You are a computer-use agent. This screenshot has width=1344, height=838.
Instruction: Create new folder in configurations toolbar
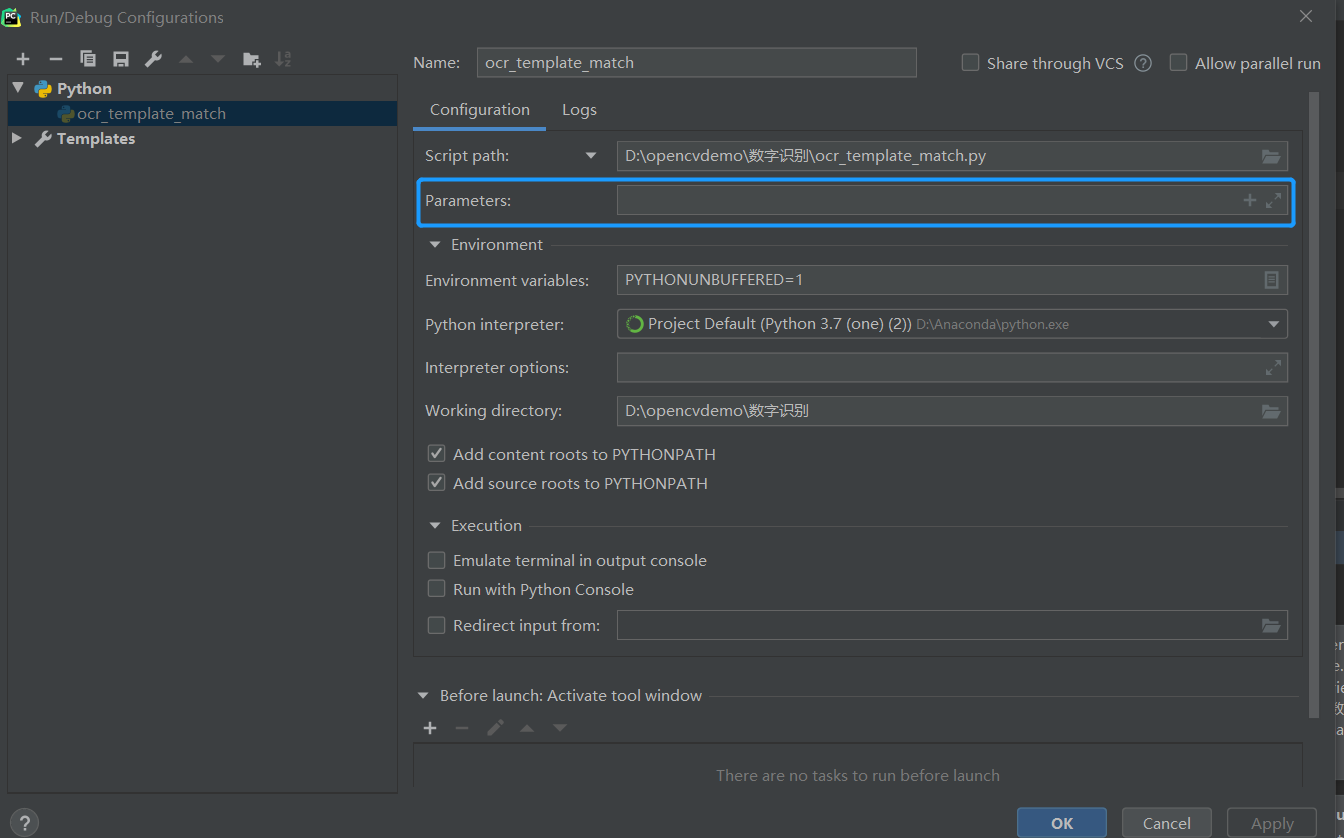251,59
